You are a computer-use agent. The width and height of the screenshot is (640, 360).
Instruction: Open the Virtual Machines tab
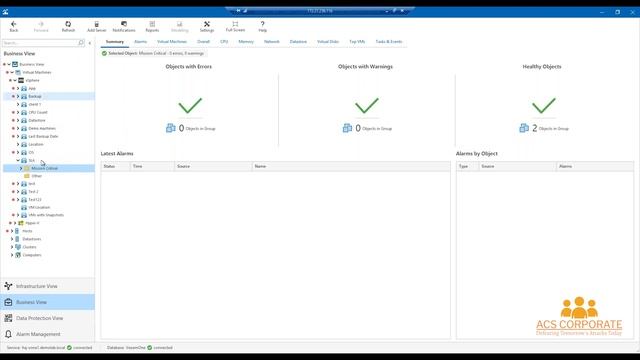tap(172, 42)
